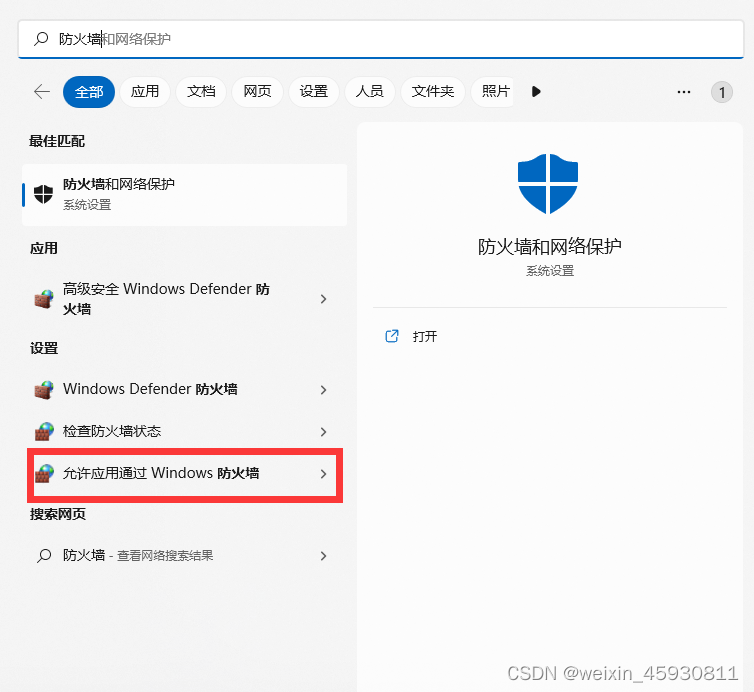This screenshot has width=754, height=692.
Task: Expand chevron for 允许应用通过 Windows 防火墙
Action: pos(324,474)
